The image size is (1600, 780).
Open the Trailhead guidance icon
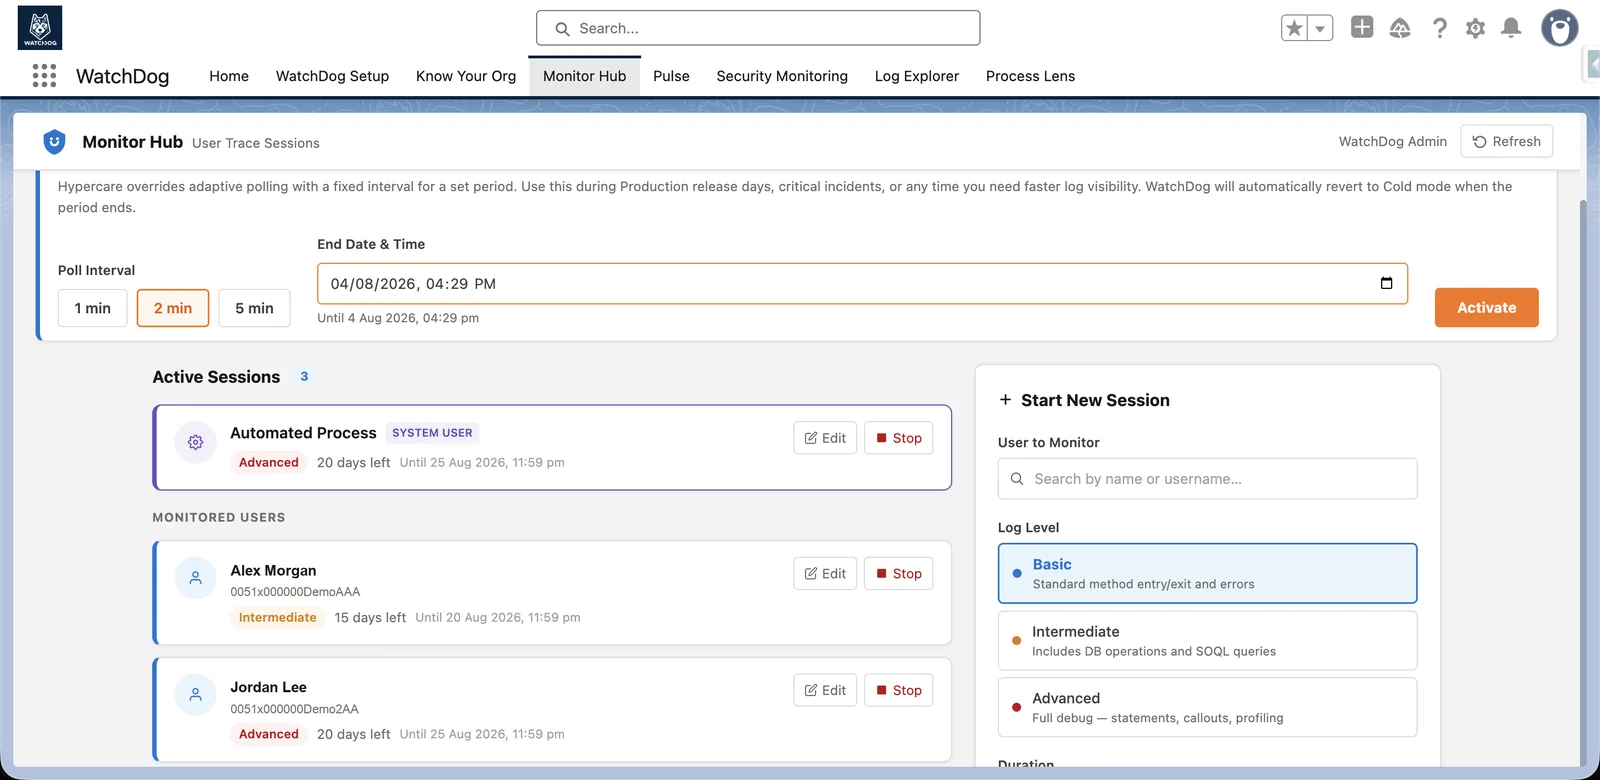(x=1400, y=28)
